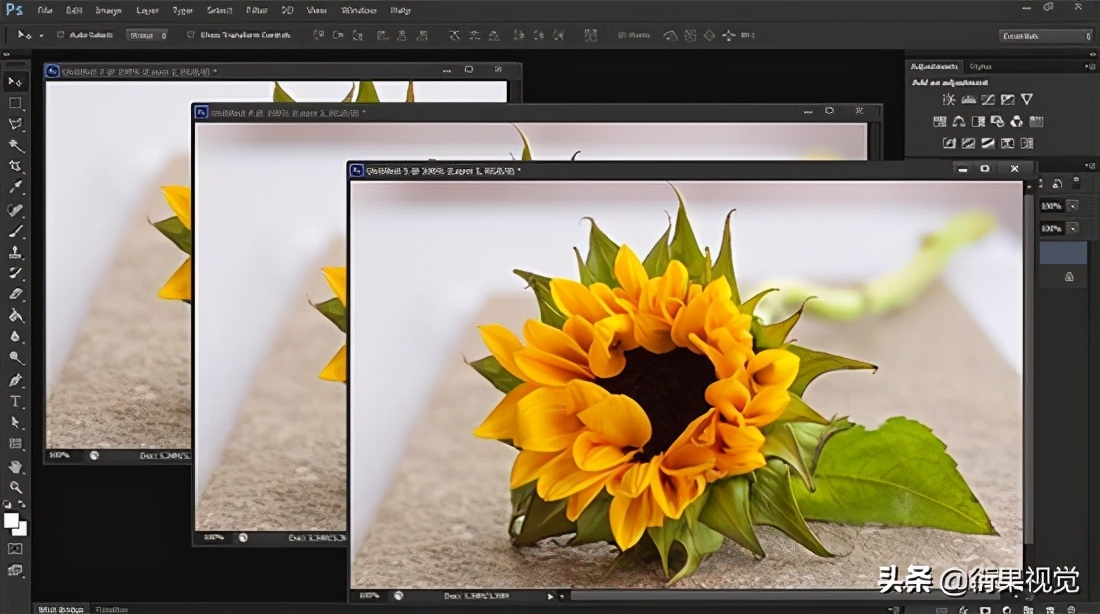Pick the Lasso tool
Image resolution: width=1100 pixels, height=614 pixels.
coord(15,124)
